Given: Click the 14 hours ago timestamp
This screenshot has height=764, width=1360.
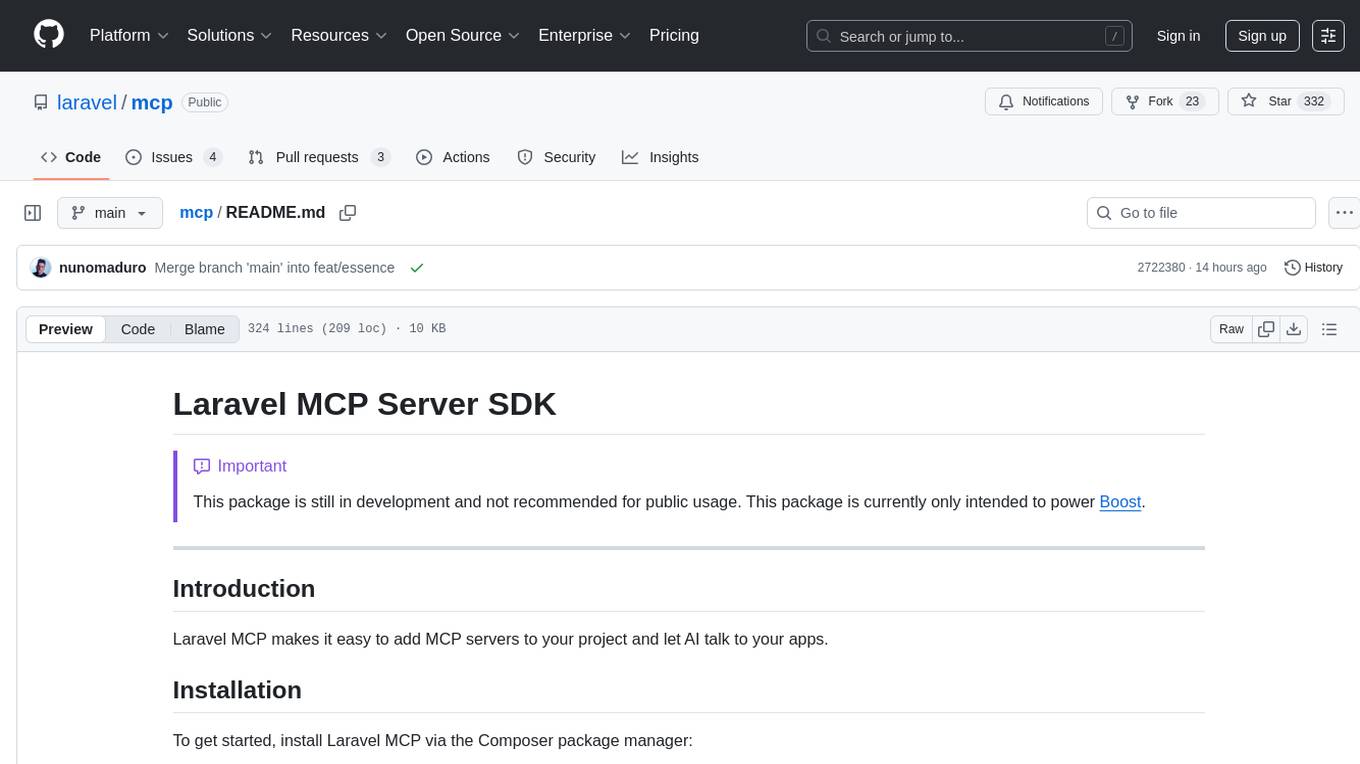Looking at the screenshot, I should tap(1230, 268).
